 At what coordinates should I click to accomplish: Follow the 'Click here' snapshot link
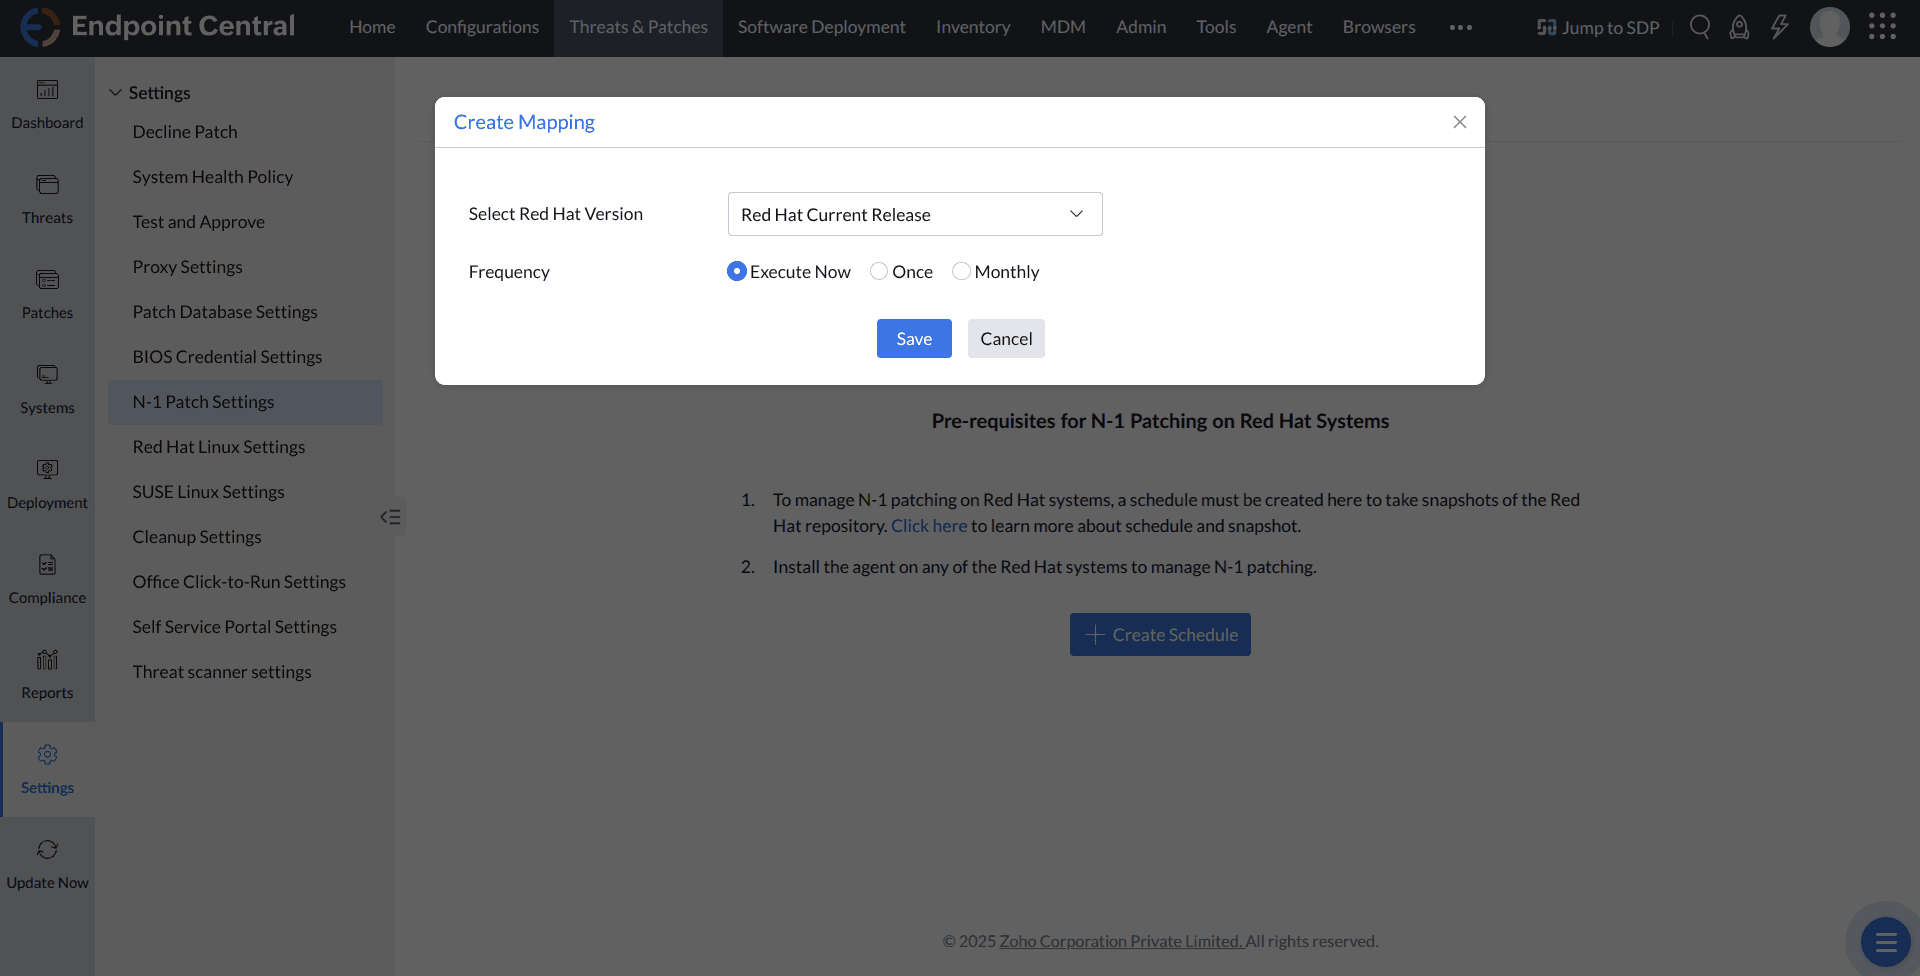(929, 526)
